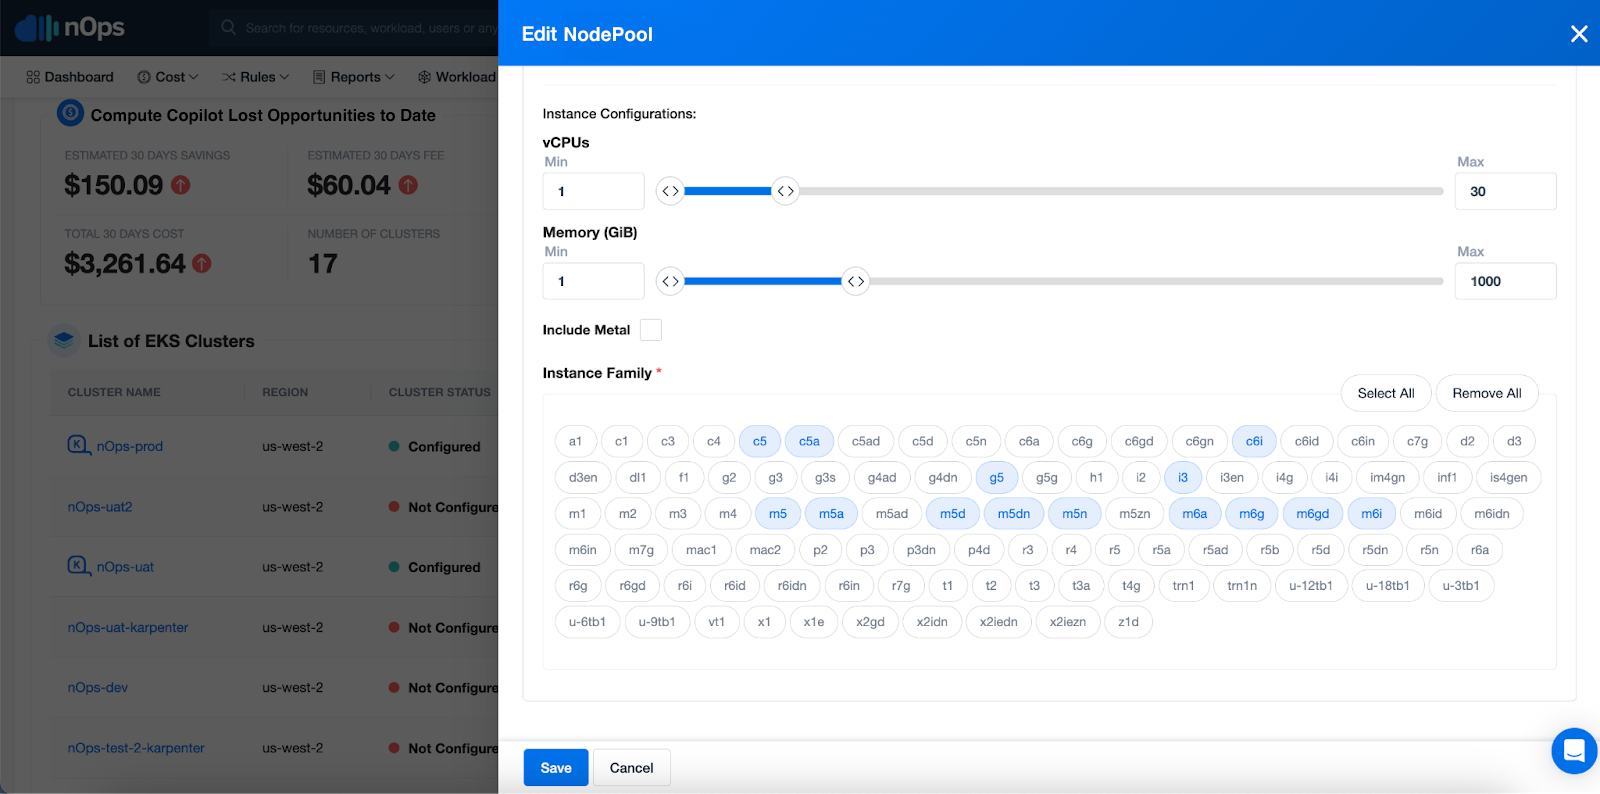1600x794 pixels.
Task: Enable the p3dn instance family
Action: coord(921,549)
